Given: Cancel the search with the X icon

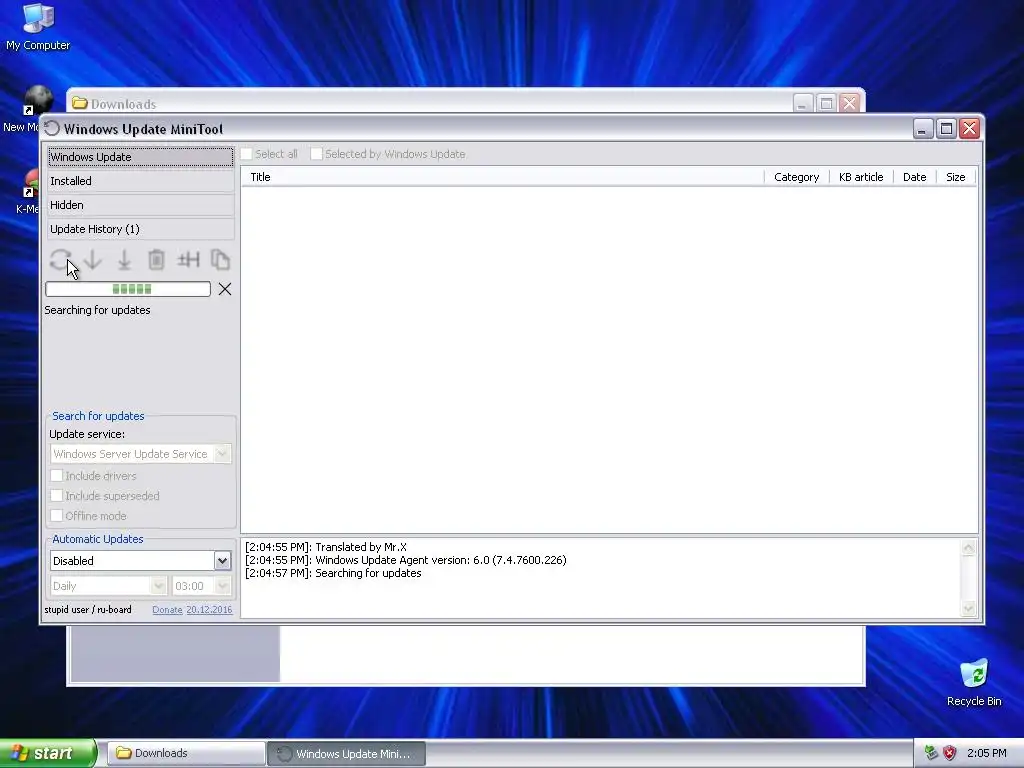Looking at the screenshot, I should pyautogui.click(x=225, y=289).
